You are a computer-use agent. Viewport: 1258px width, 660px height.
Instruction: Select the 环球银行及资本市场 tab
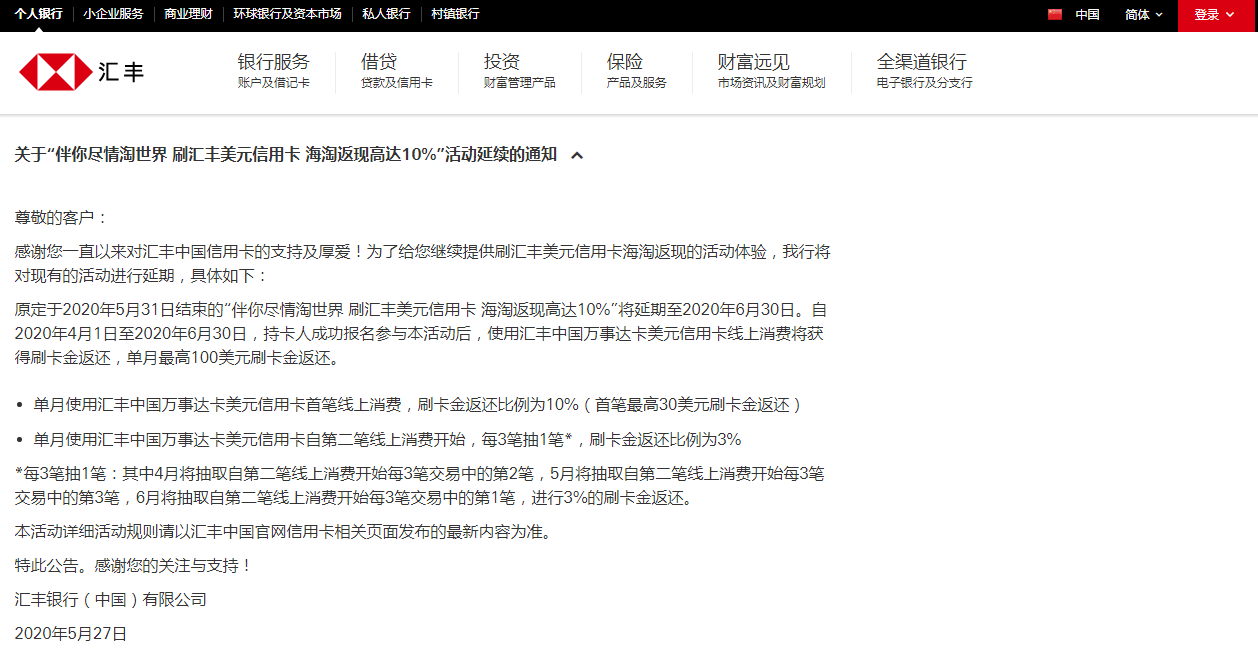288,14
